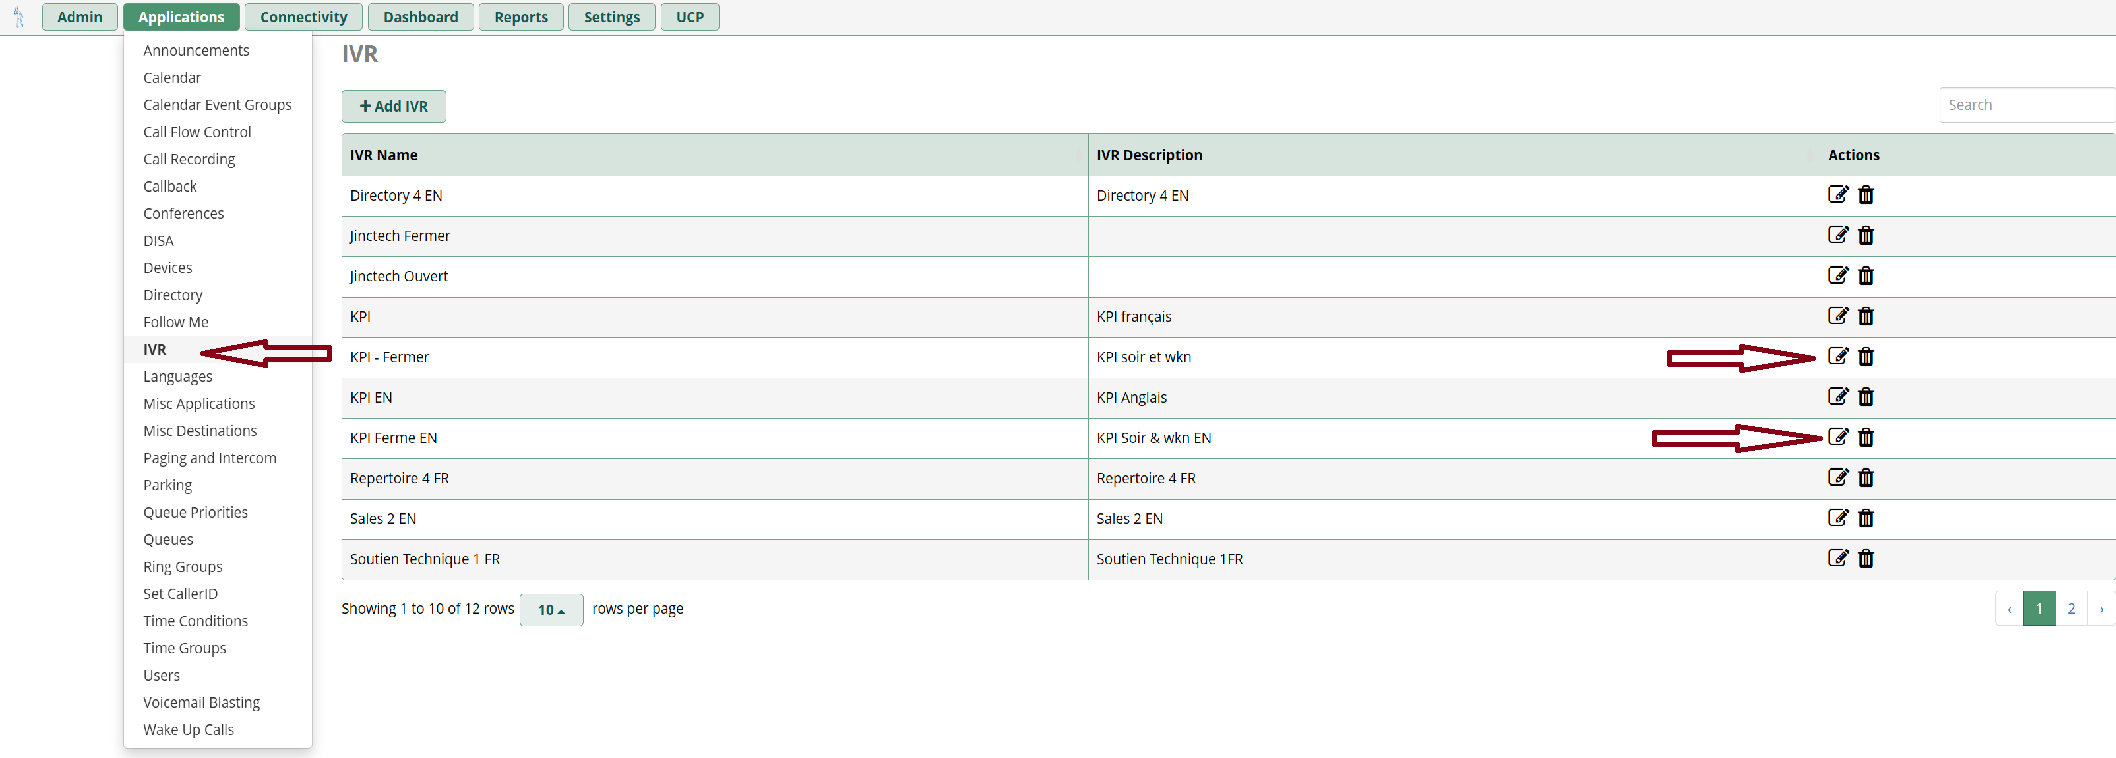This screenshot has height=758, width=2116.
Task: Open Misc Destinations menu entry
Action: pos(200,431)
